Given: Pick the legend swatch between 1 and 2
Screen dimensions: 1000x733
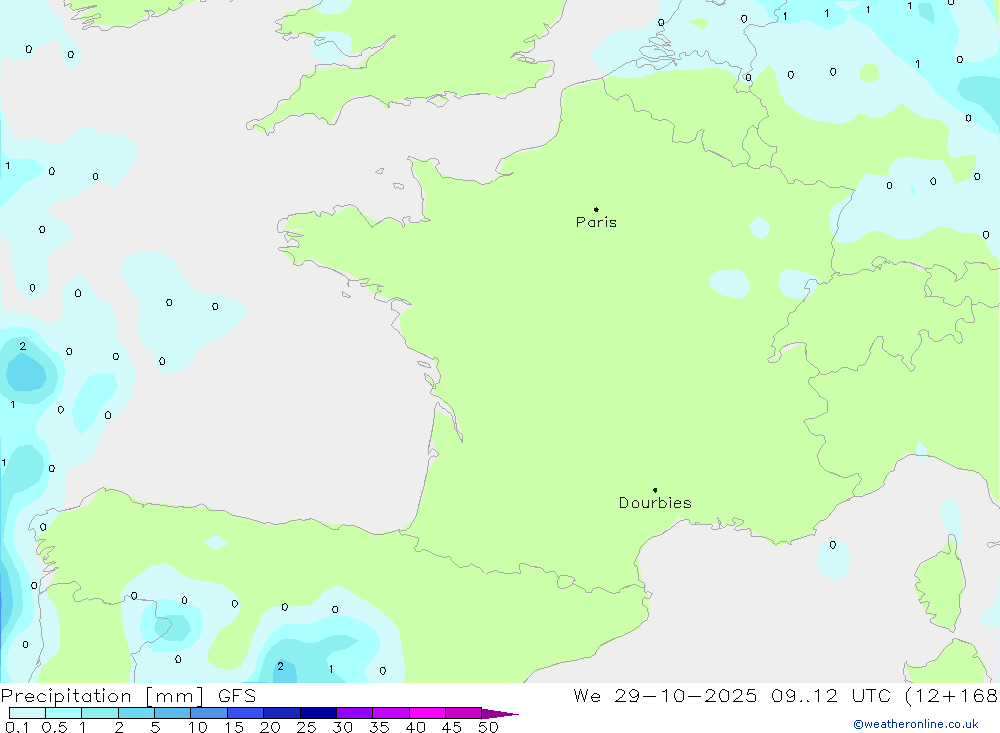Looking at the screenshot, I should click(x=100, y=713).
